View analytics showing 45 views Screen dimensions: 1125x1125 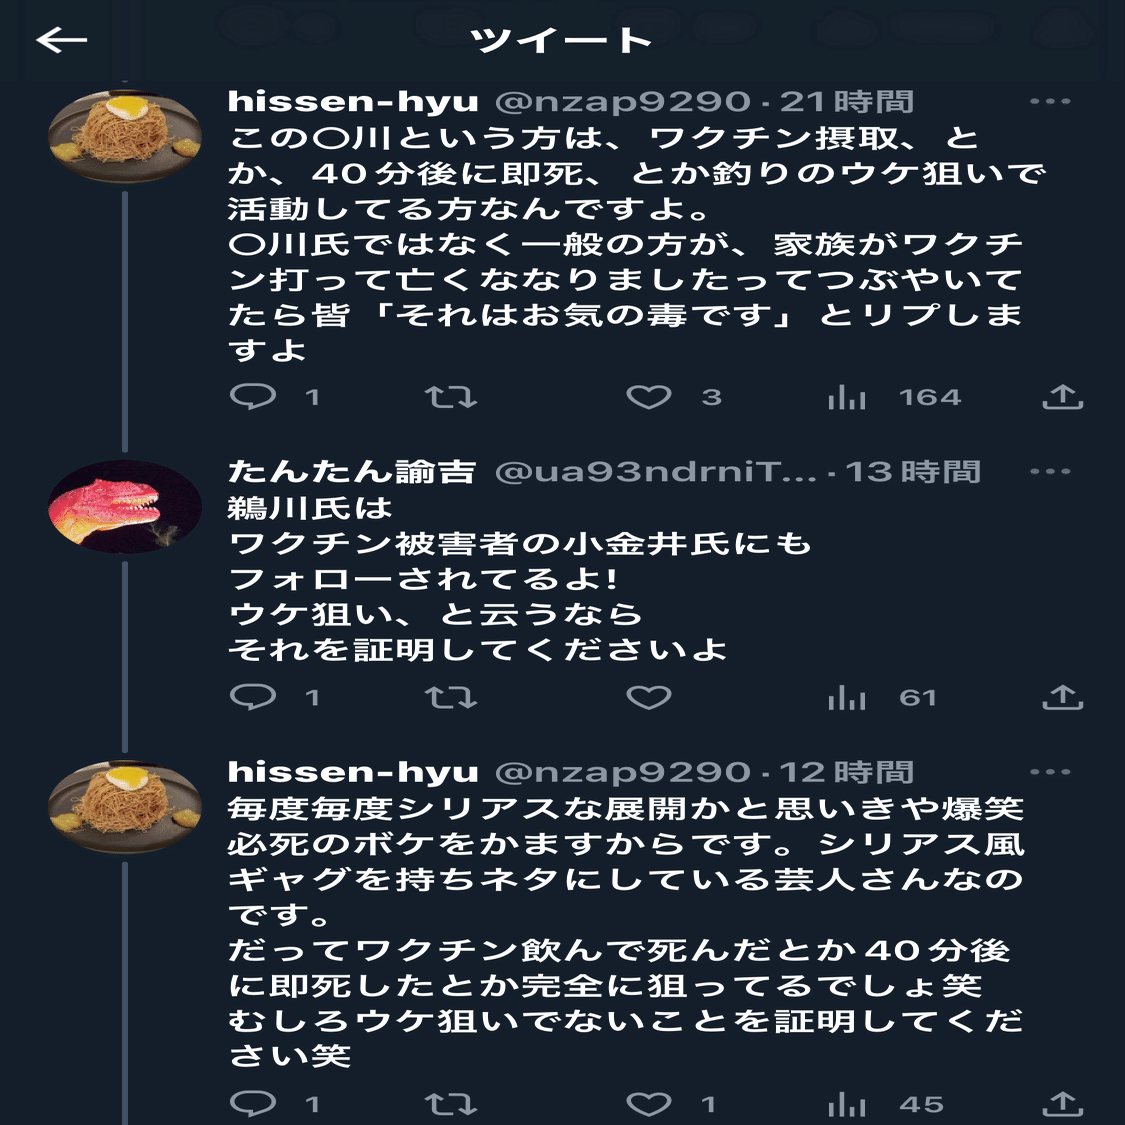click(x=847, y=1103)
